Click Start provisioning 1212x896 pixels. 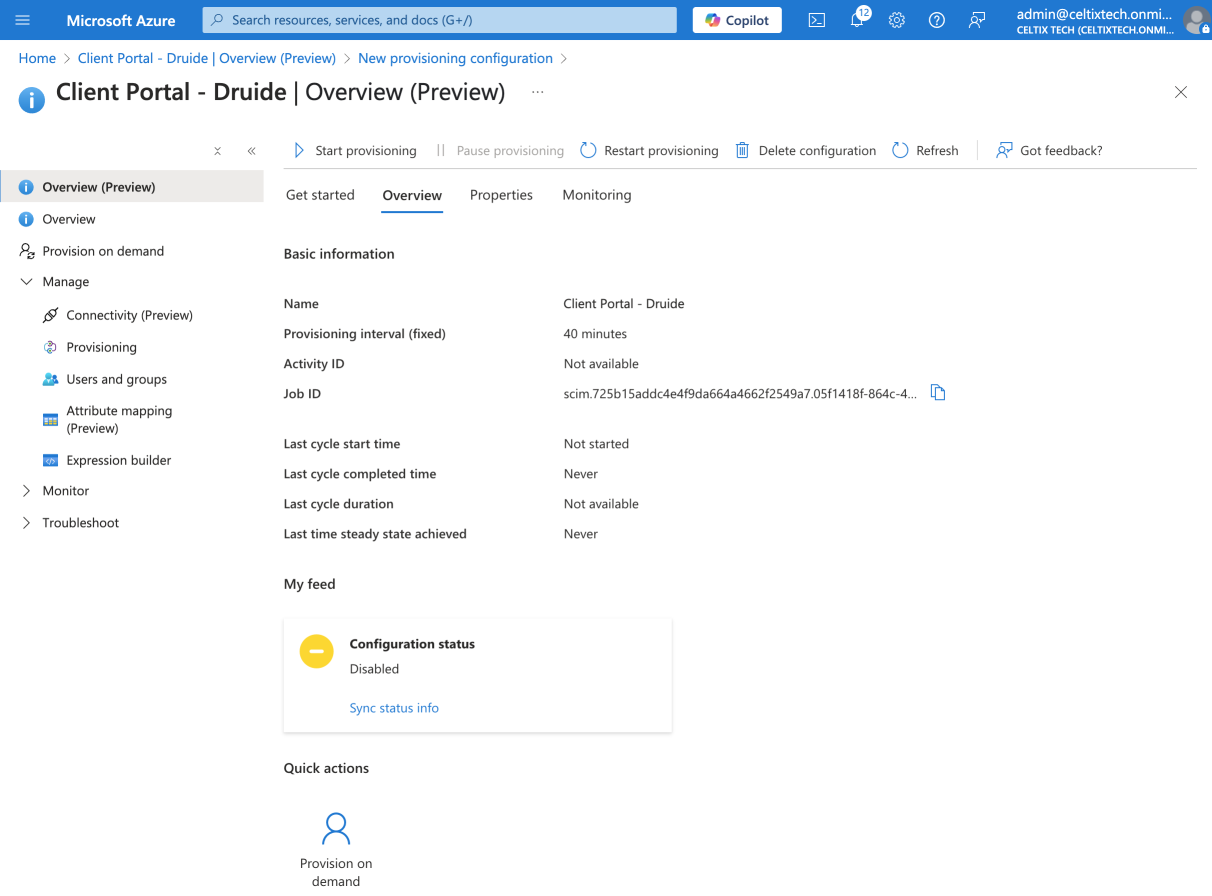355,151
